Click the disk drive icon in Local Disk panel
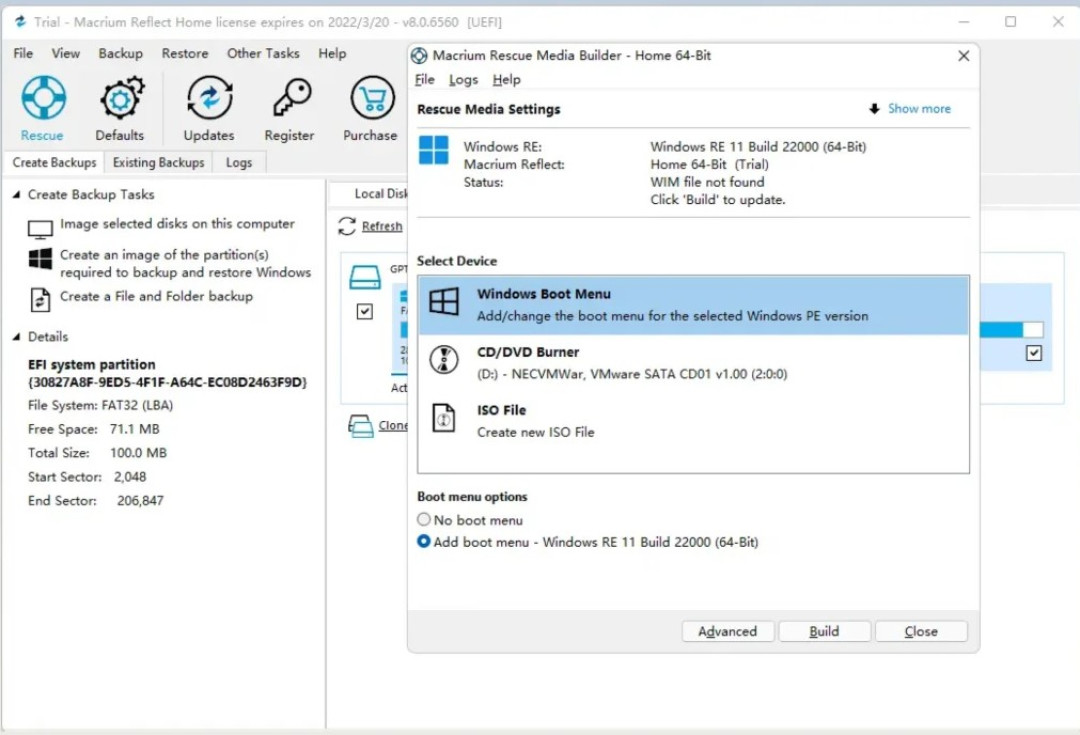The image size is (1080, 735). pos(364,277)
